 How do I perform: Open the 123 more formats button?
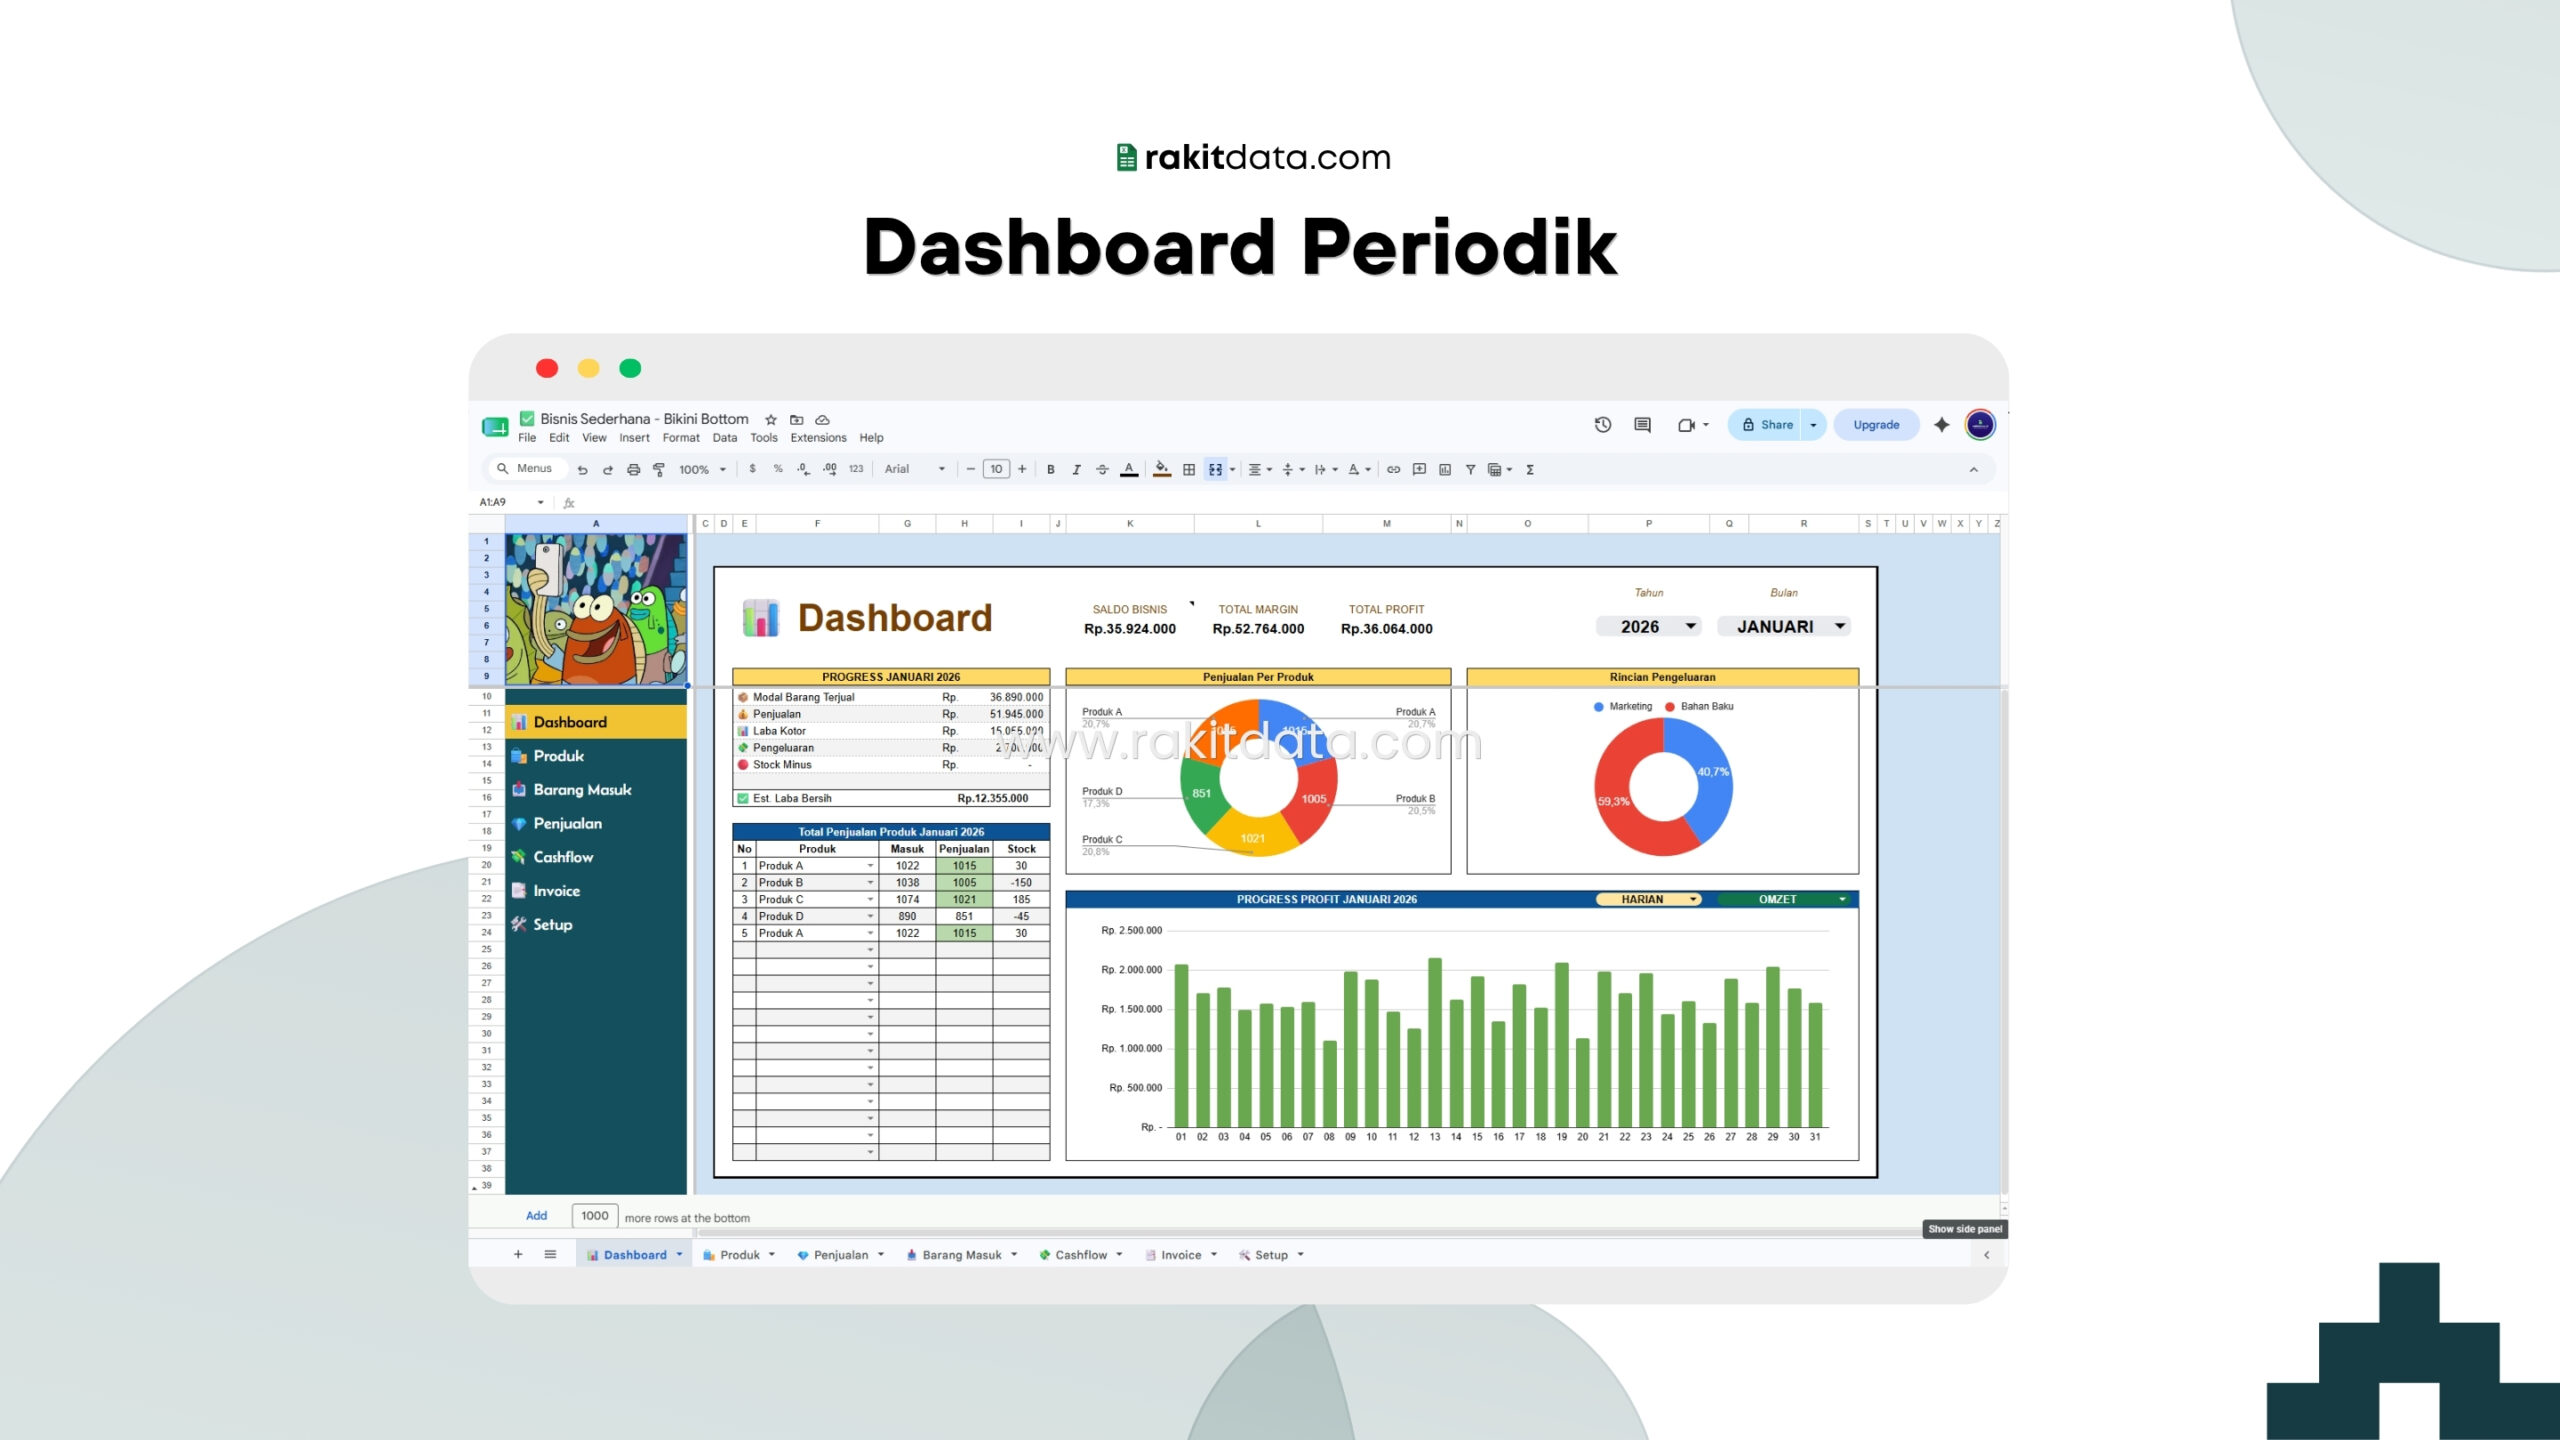coord(856,469)
